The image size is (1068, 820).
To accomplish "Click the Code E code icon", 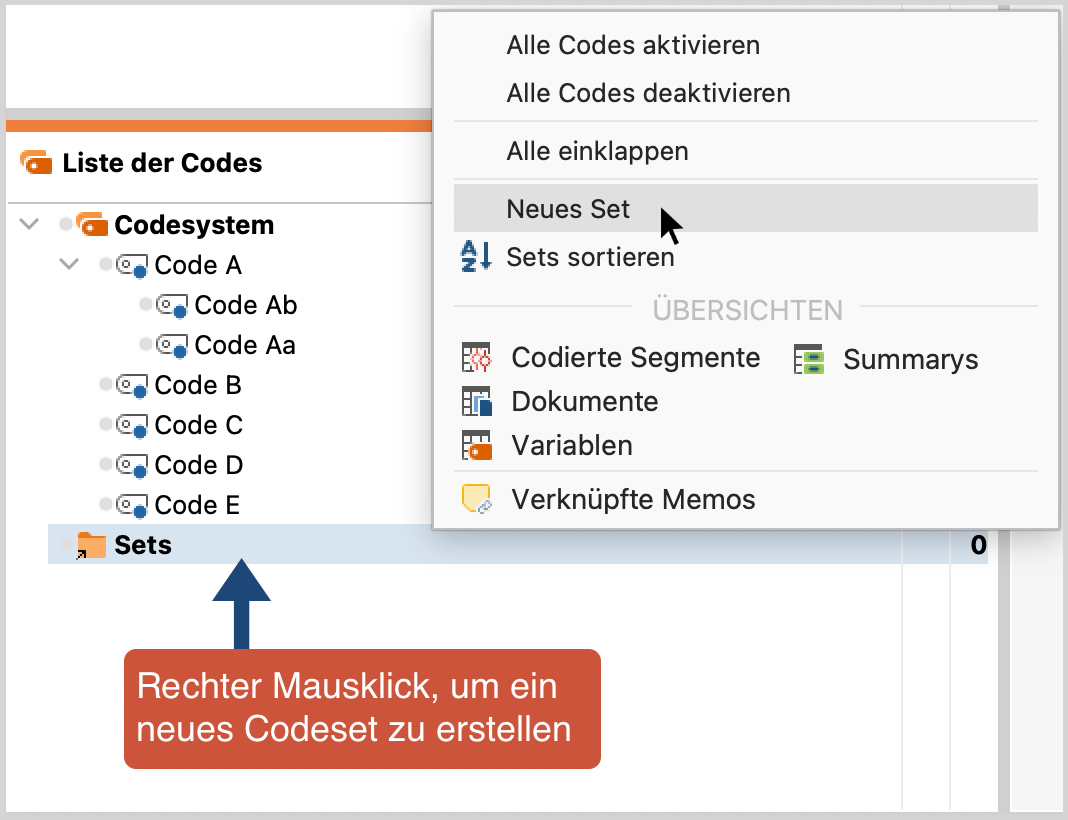I will click(x=131, y=505).
